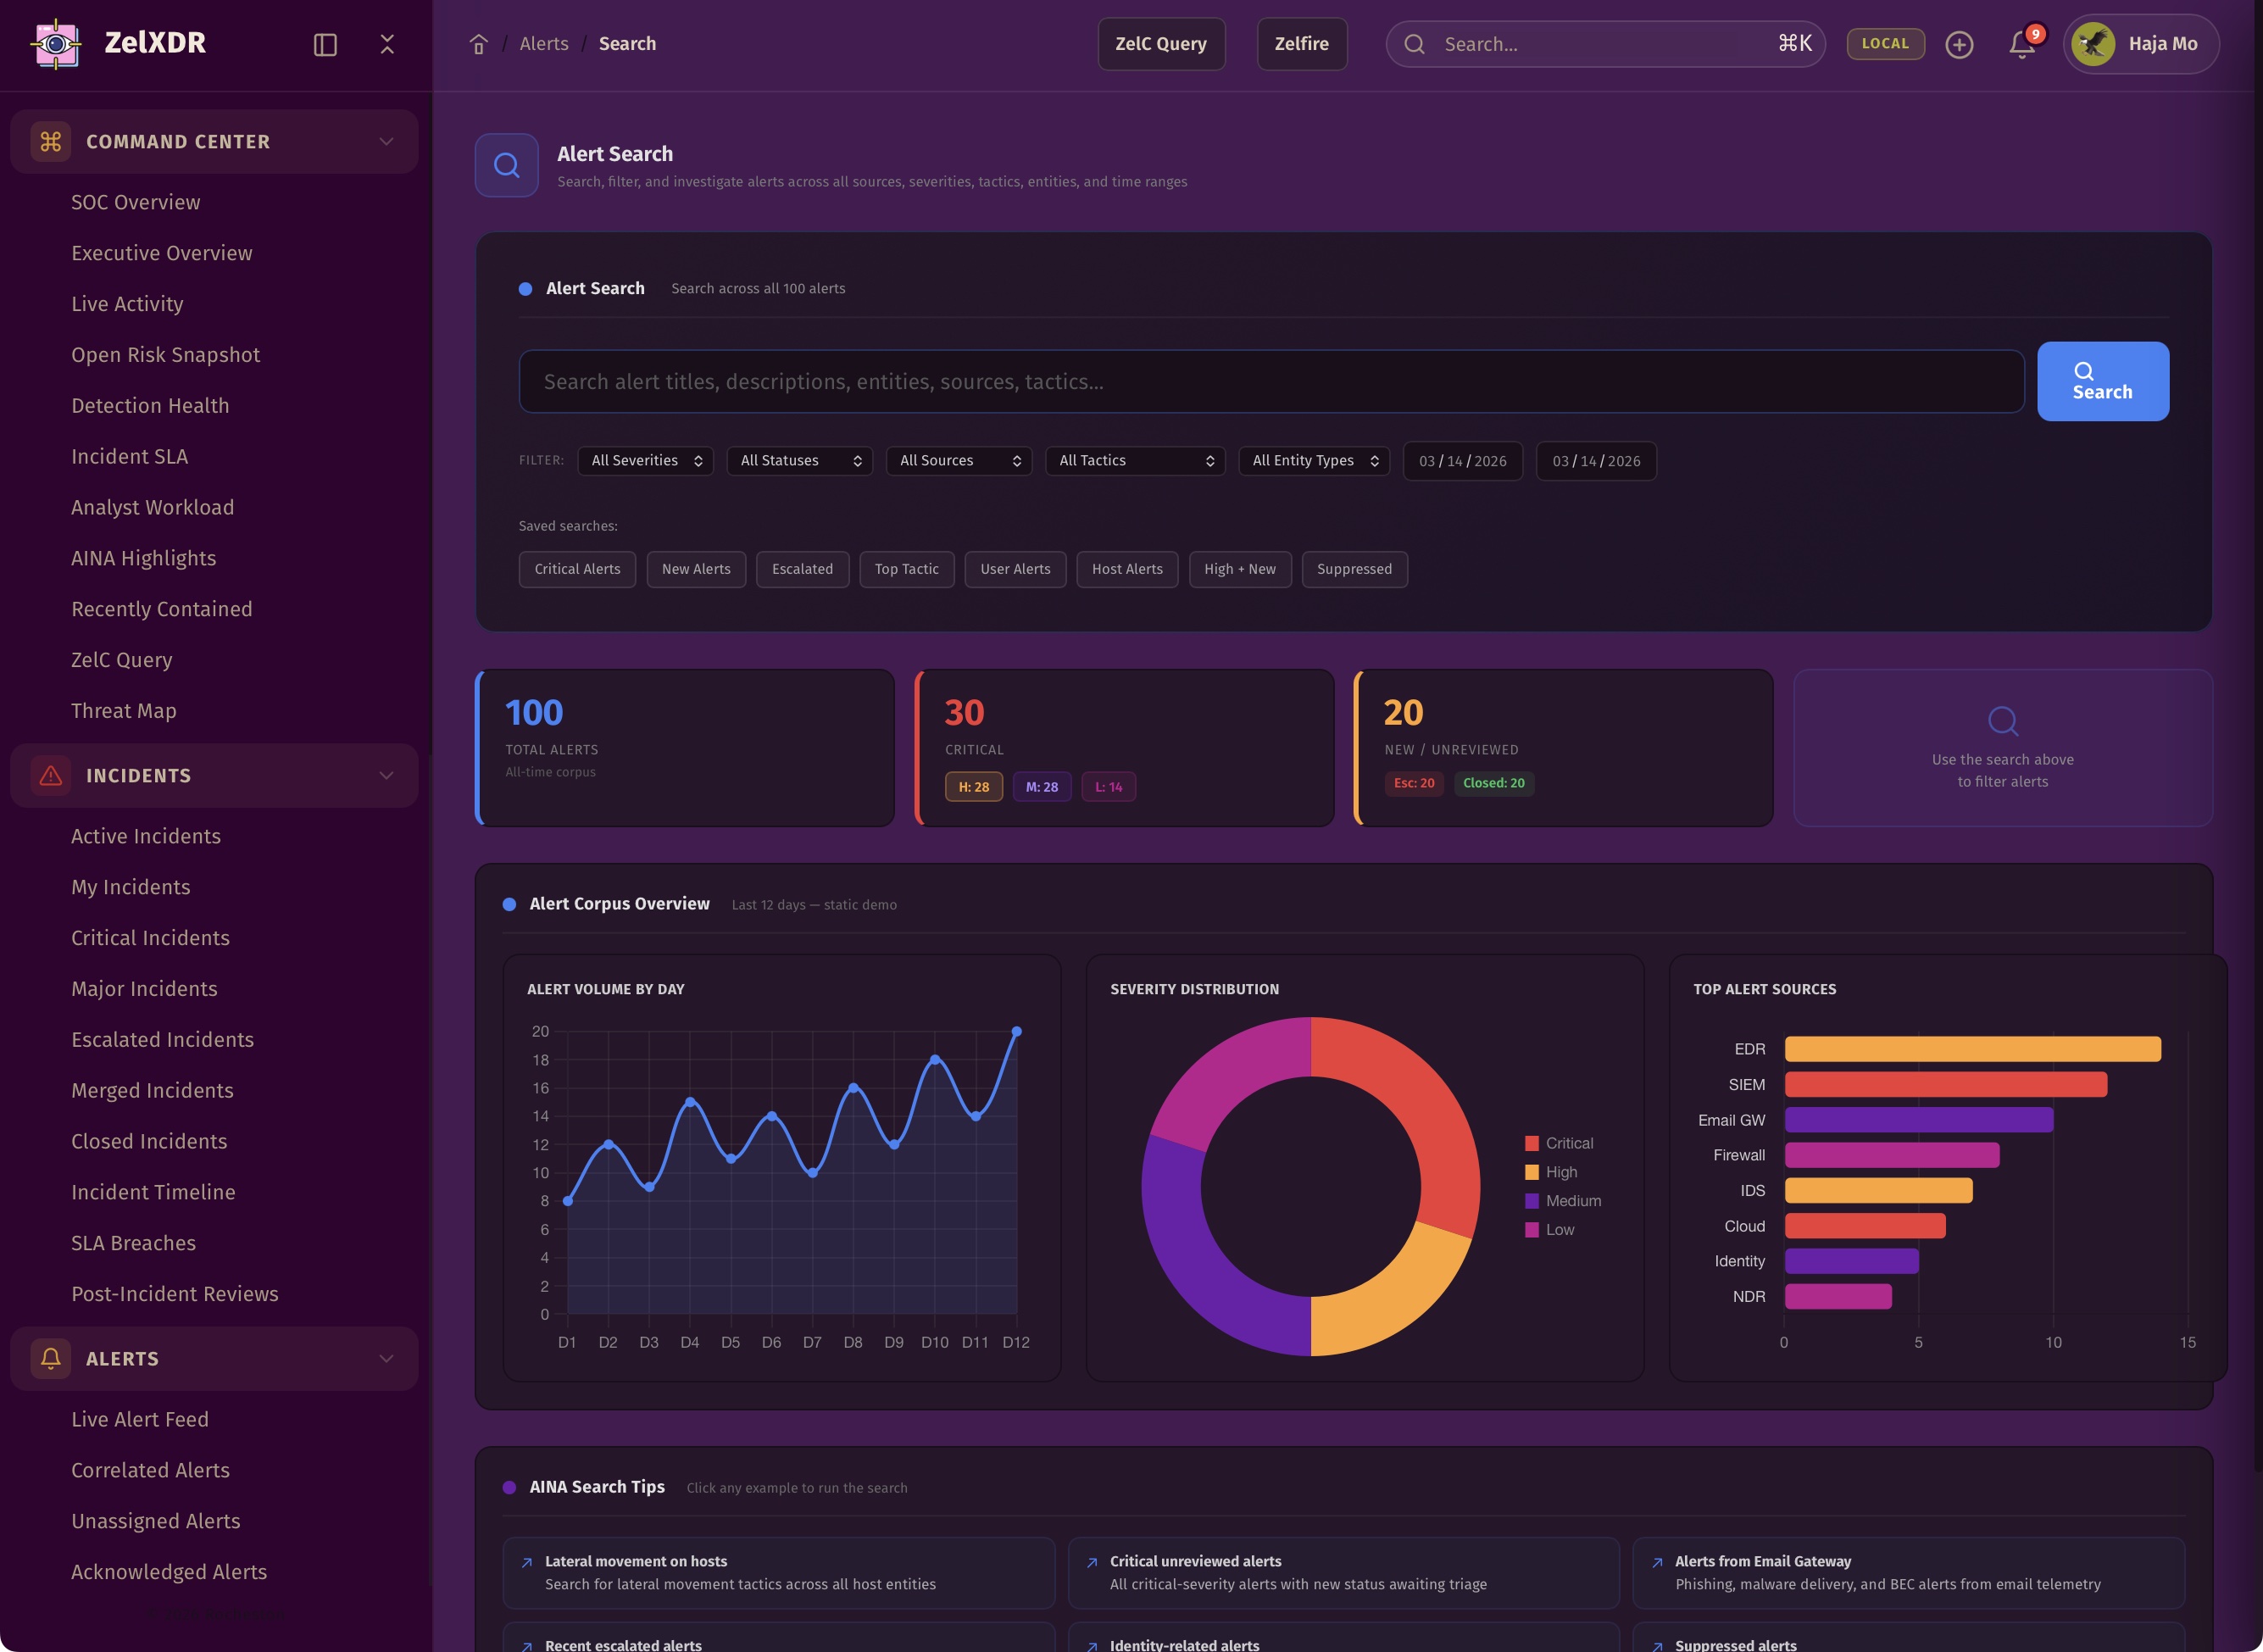Open the All Tactics filter dropdown
This screenshot has height=1652, width=2263.
(1135, 460)
